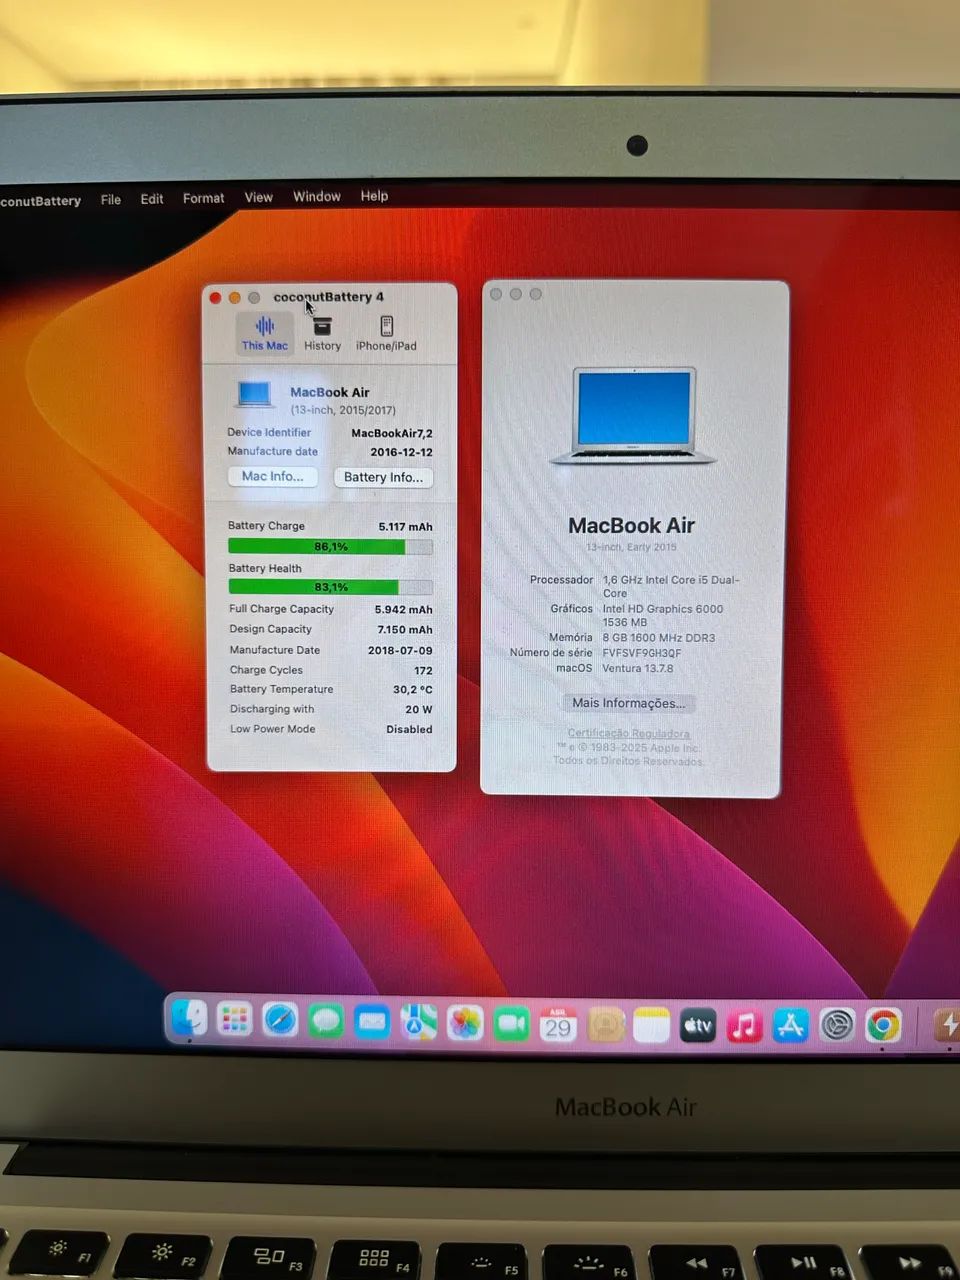Open the coconutBattery app menu
Viewport: 960px width, 1280px height.
pyautogui.click(x=40, y=201)
